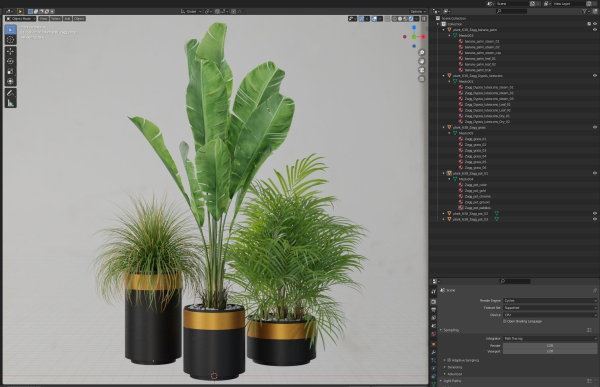The height and width of the screenshot is (387, 600).
Task: Click the Sampling presets icon
Action: (x=589, y=330)
